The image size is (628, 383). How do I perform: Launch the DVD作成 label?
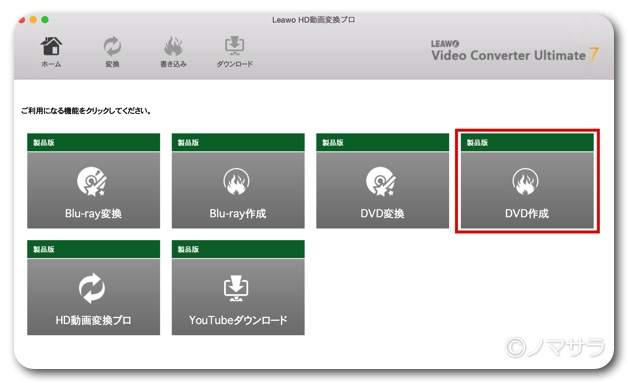coord(527,214)
